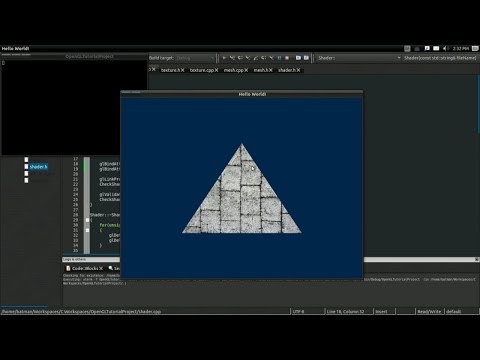Click the Hello World! title in the top panel
The image size is (480, 360).
tap(15, 49)
